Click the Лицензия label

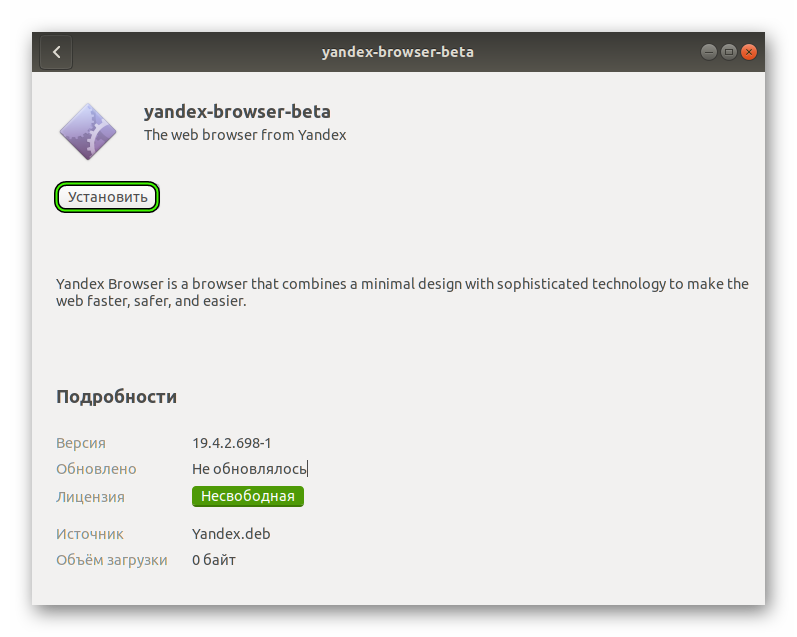(x=90, y=497)
